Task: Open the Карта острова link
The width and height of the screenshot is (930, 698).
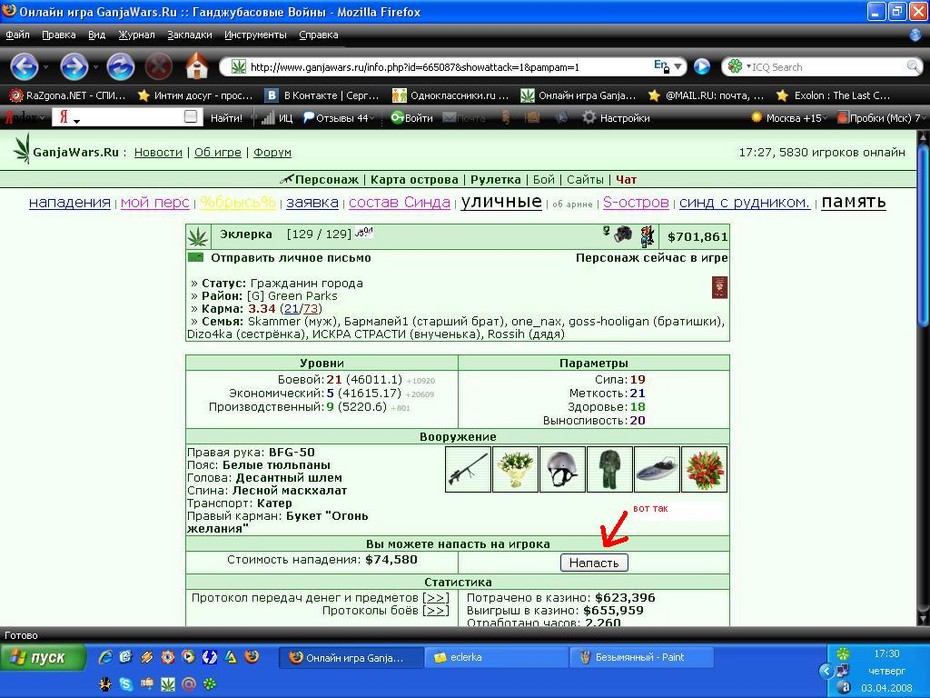Action: pos(414,180)
